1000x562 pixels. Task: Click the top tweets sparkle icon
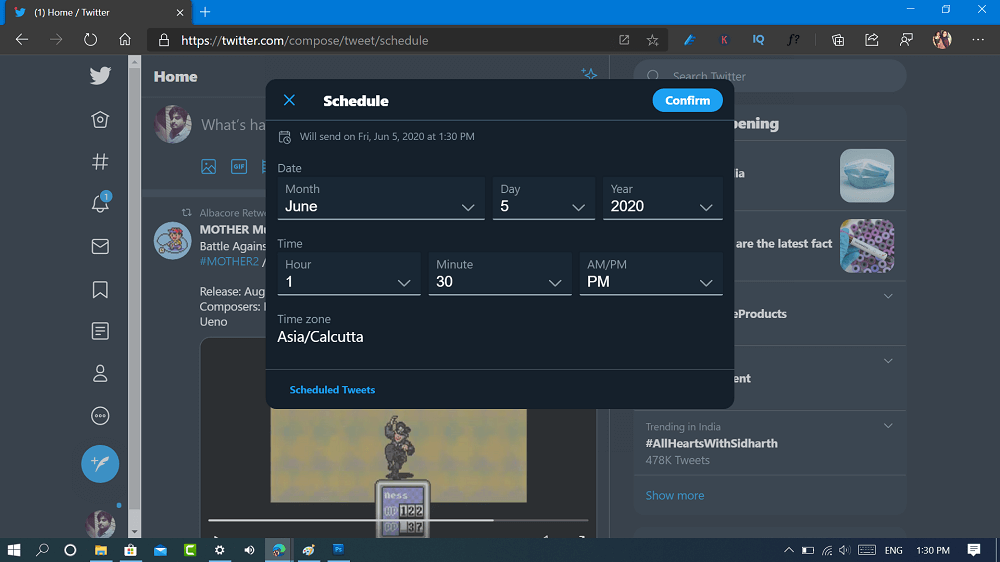point(589,73)
